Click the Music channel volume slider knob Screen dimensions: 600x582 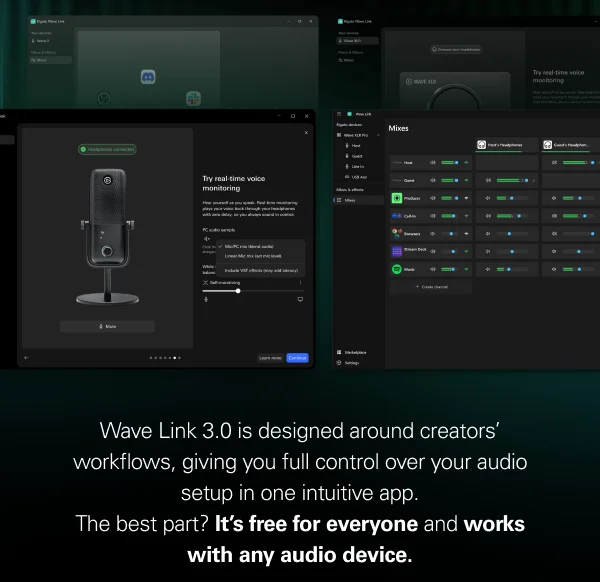click(453, 269)
